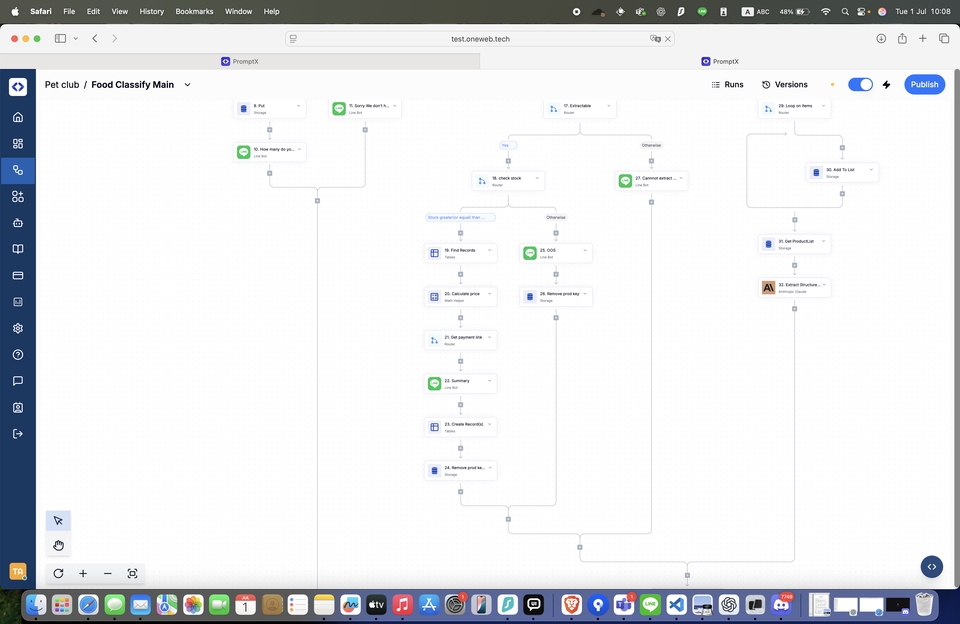Select the pointer cursor tool
Image resolution: width=960 pixels, height=624 pixels.
58,521
